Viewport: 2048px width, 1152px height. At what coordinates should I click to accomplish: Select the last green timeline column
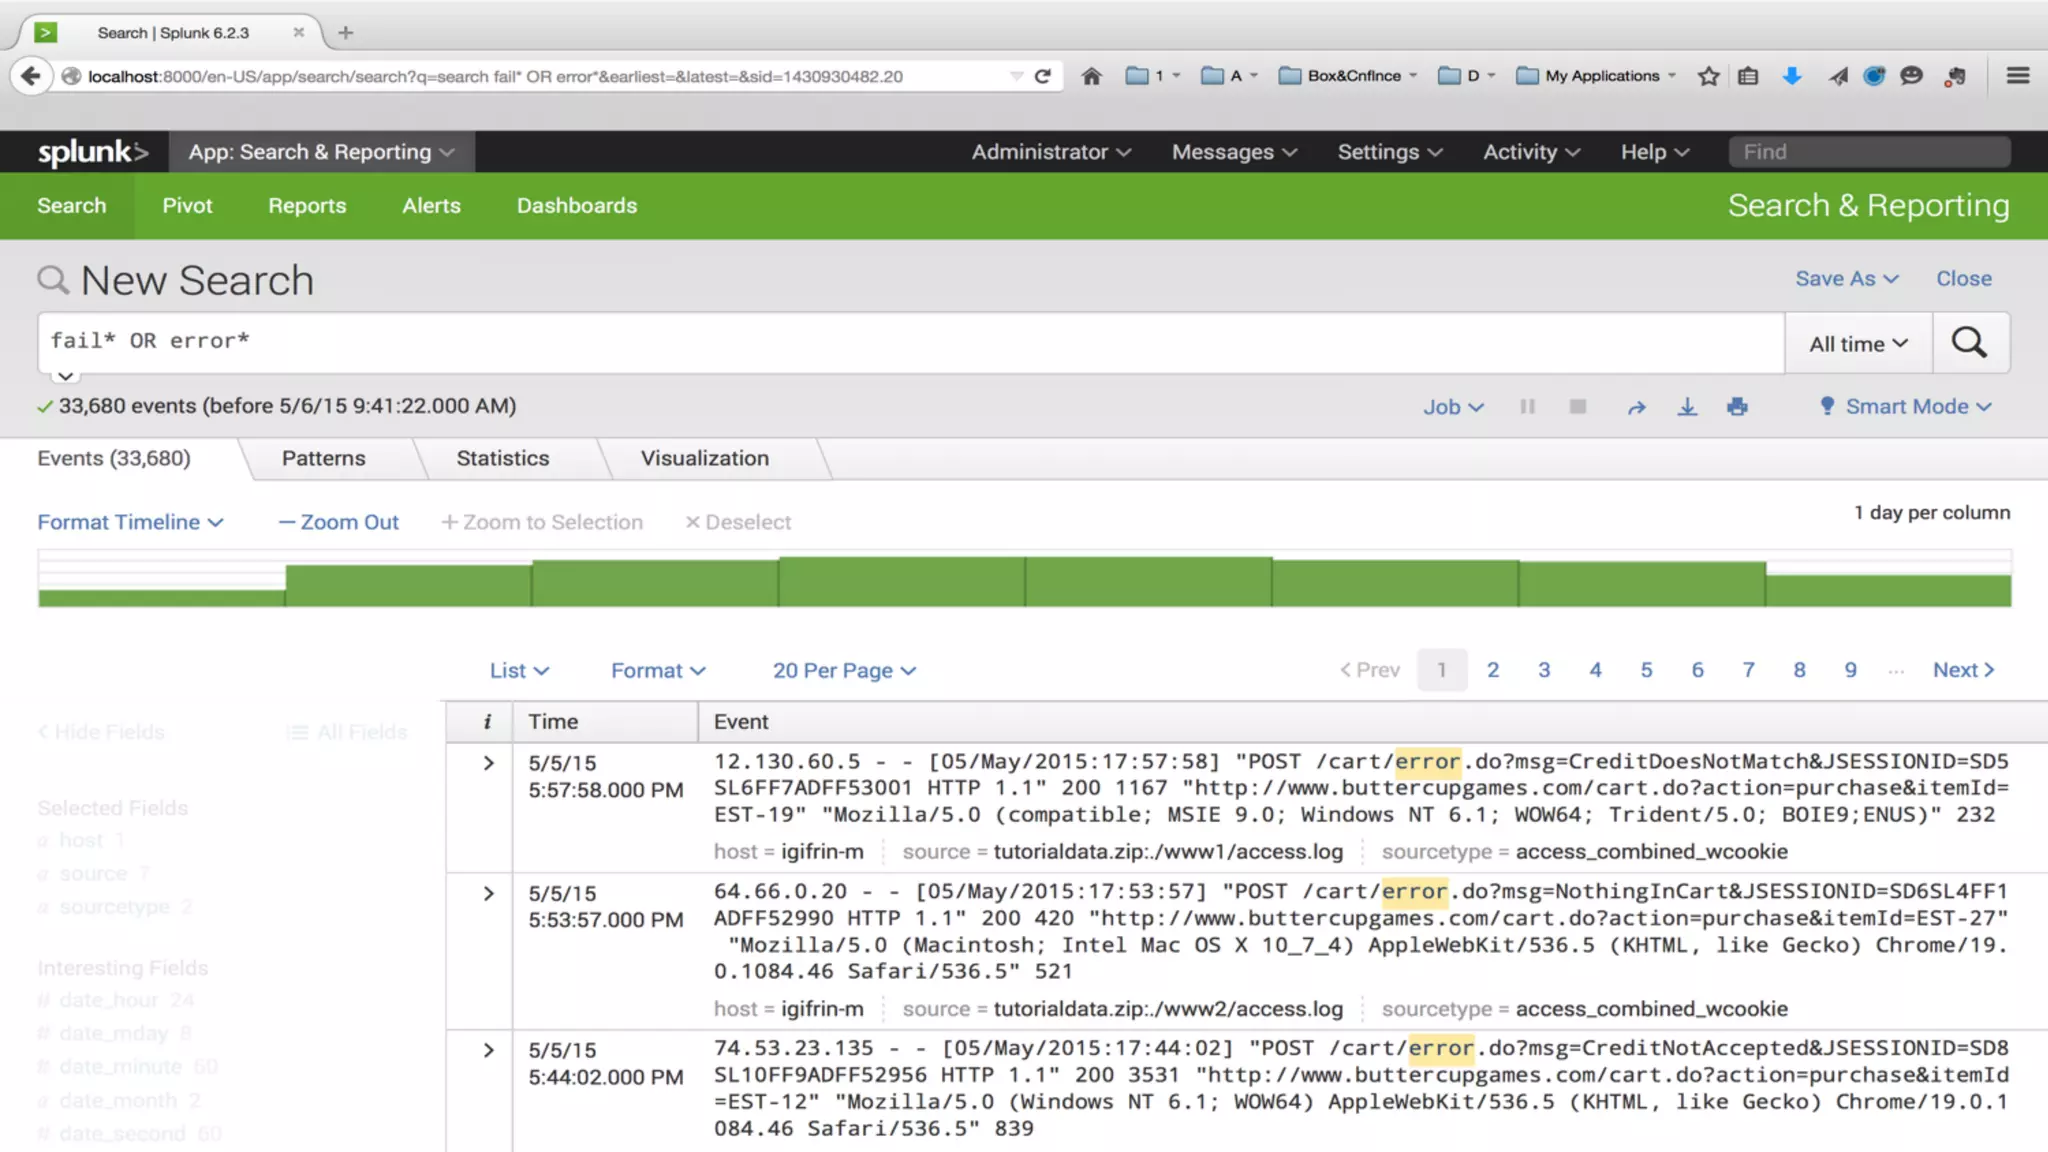[x=1888, y=590]
